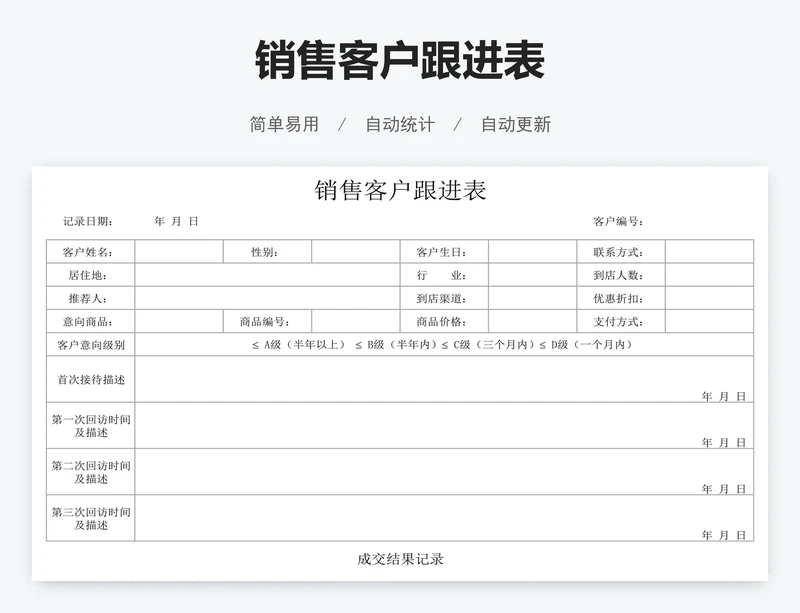Click the empty cell next to 客户生日
The image size is (800, 613).
[533, 252]
